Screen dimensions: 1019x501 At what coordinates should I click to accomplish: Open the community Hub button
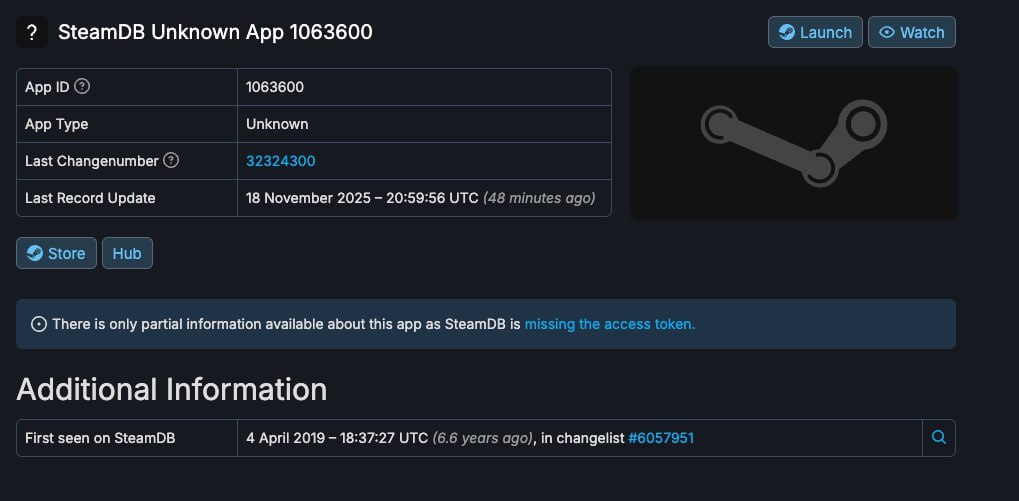point(127,253)
